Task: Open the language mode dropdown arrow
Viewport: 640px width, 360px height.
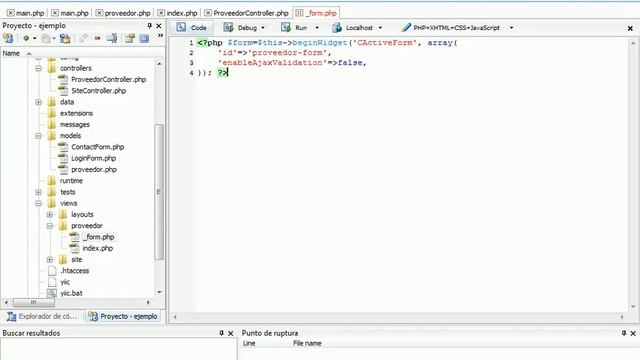Action: tap(511, 28)
